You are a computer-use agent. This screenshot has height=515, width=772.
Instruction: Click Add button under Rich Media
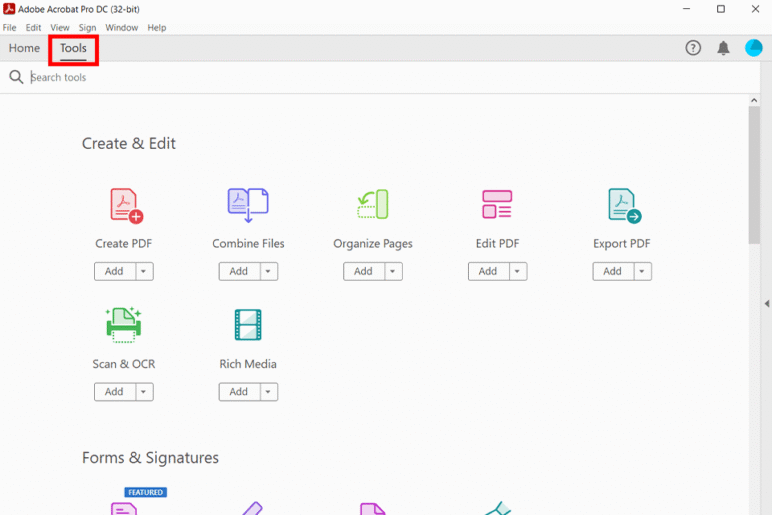point(239,392)
